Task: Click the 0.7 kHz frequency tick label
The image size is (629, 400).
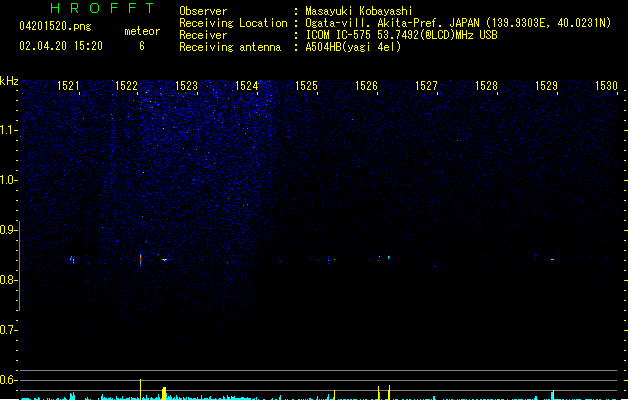Action: click(8, 330)
